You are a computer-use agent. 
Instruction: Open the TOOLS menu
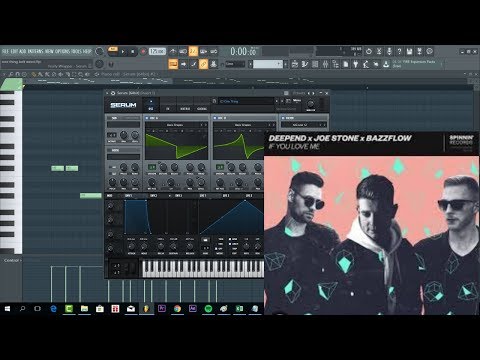click(x=77, y=51)
